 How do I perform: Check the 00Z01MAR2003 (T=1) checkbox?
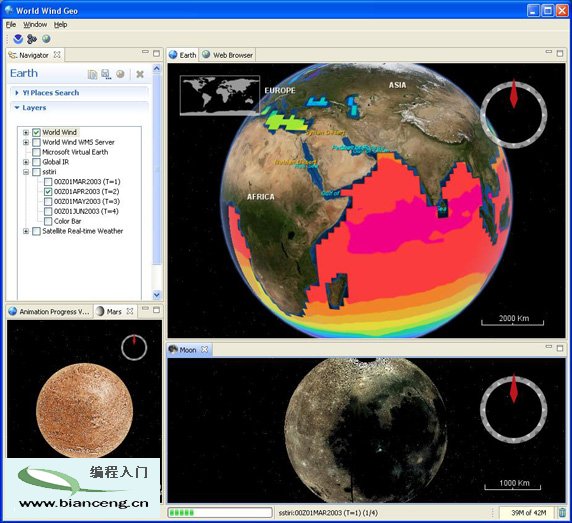tap(48, 182)
